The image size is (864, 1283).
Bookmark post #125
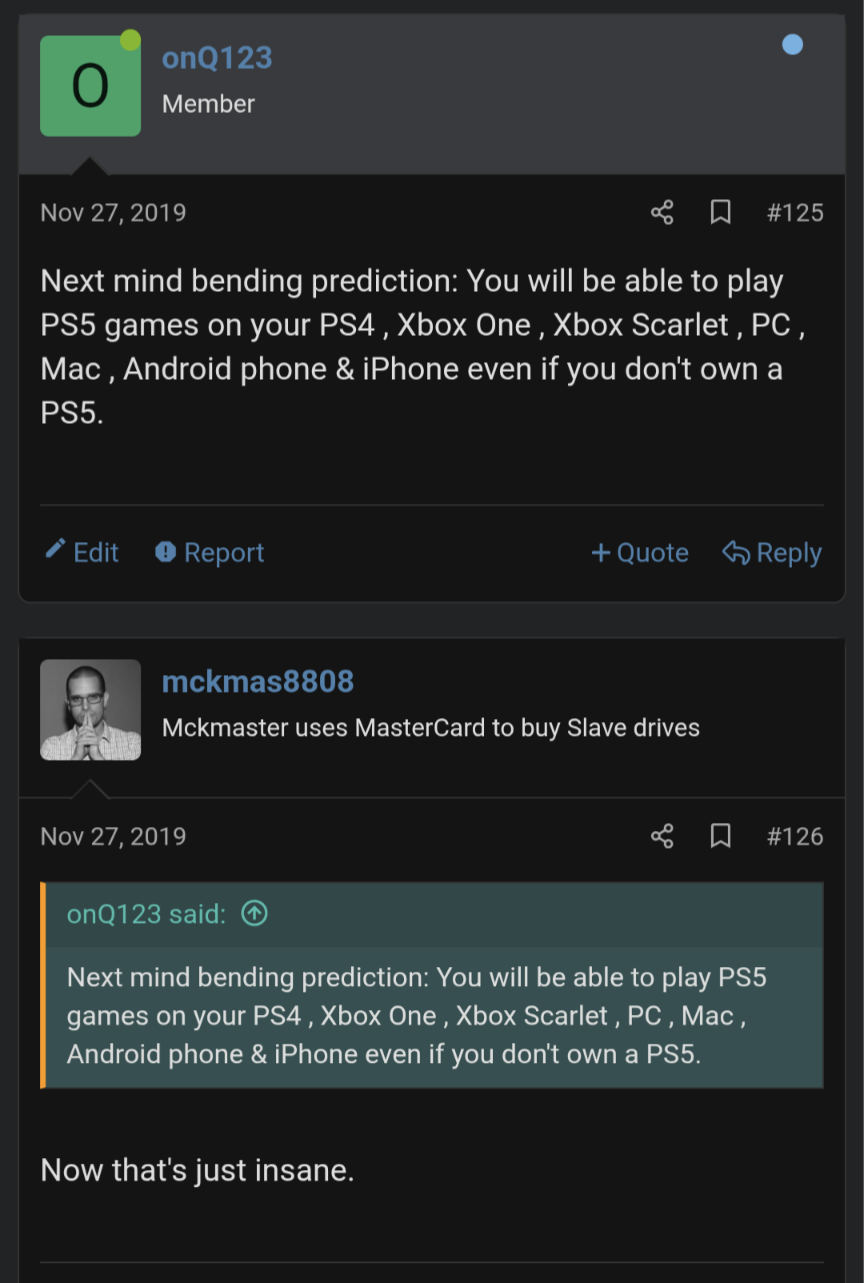click(720, 212)
